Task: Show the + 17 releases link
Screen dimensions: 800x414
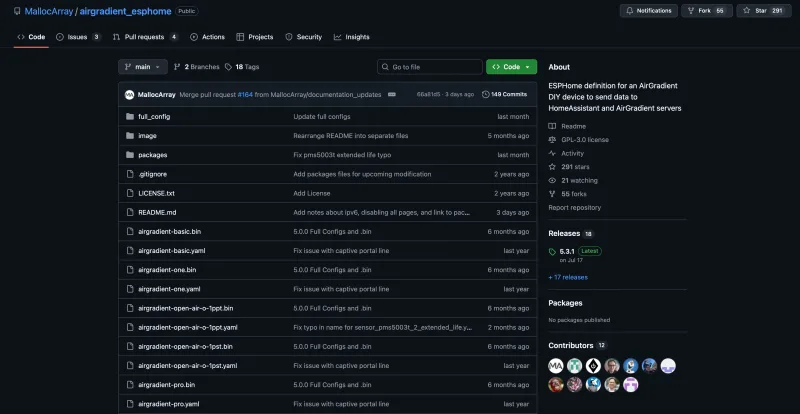Action: tap(568, 277)
